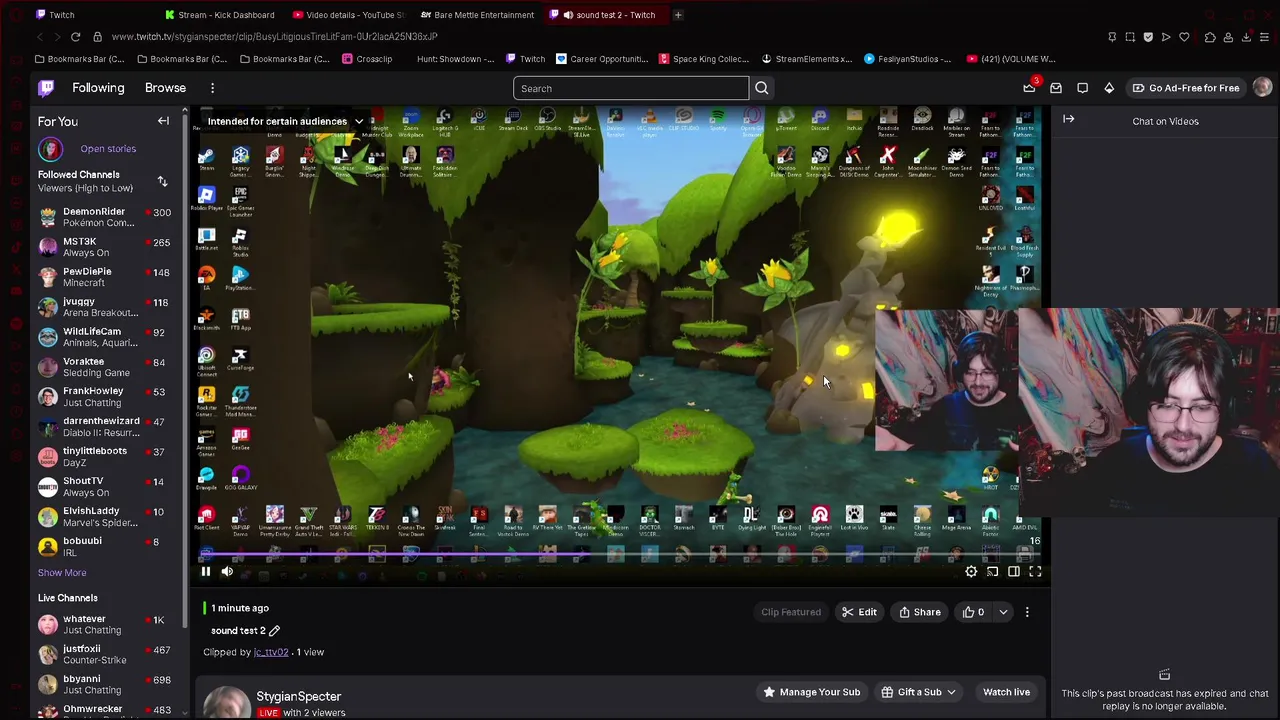Screen dimensions: 1280x720
Task: Collapse the Chat on Videos panel
Action: coord(1069,120)
